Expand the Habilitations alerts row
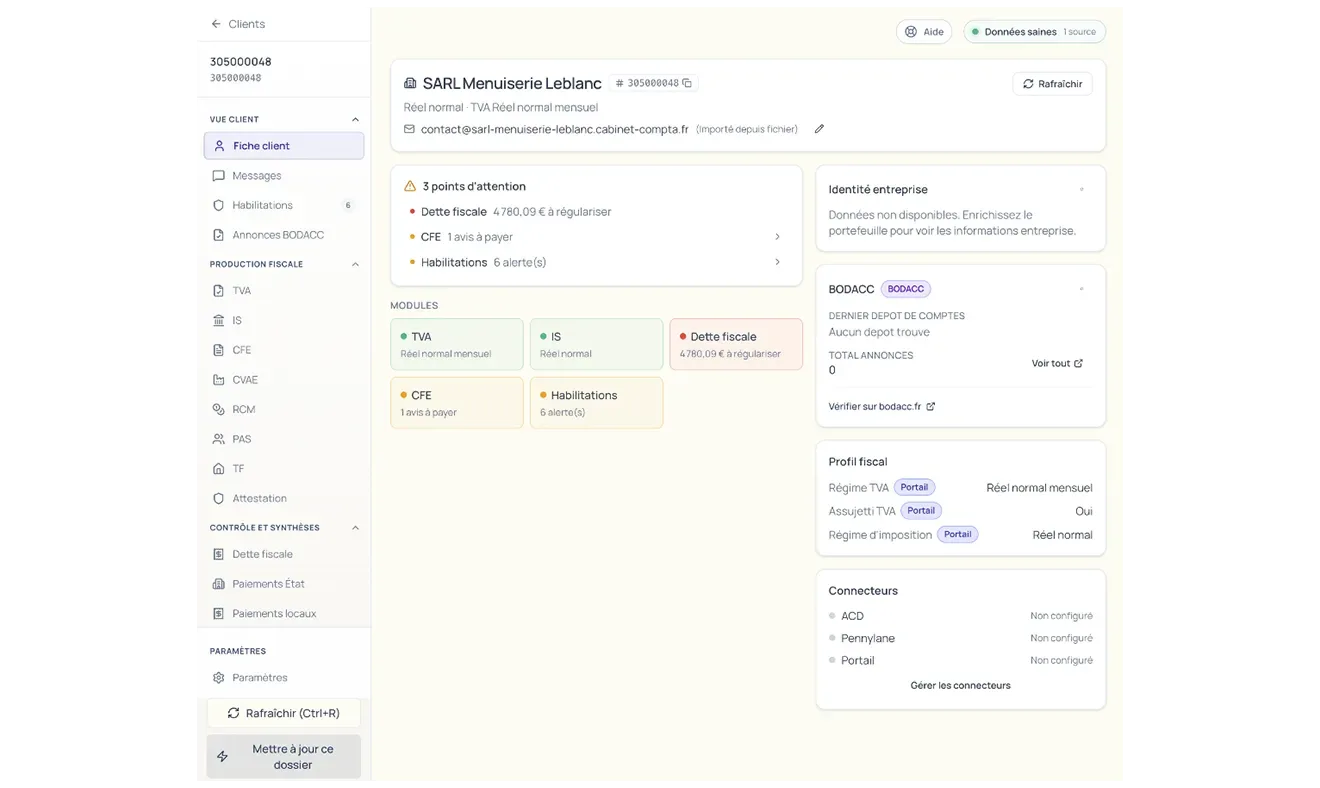1320x788 pixels. pyautogui.click(x=596, y=262)
